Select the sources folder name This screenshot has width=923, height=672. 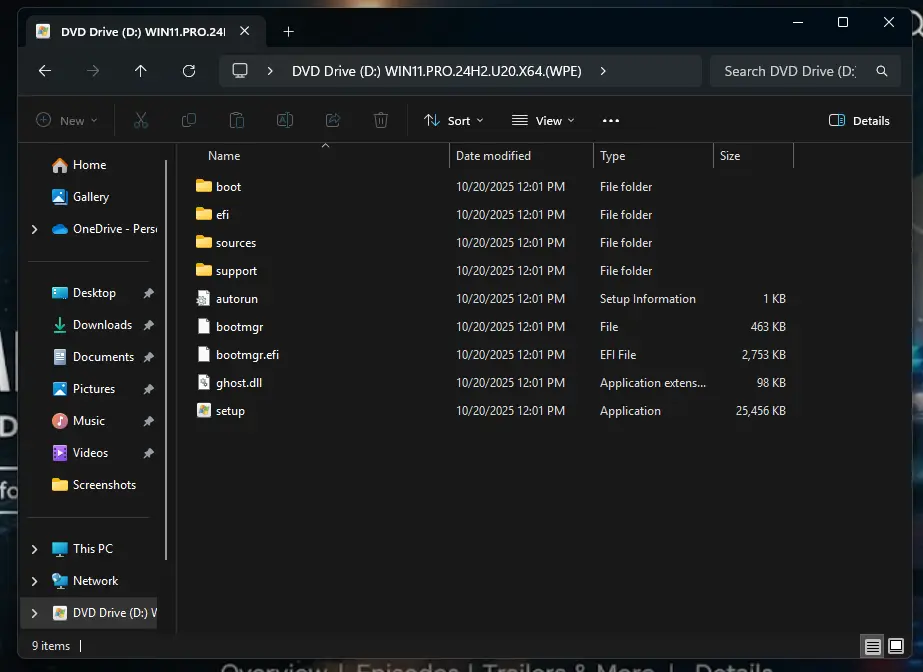coord(236,243)
